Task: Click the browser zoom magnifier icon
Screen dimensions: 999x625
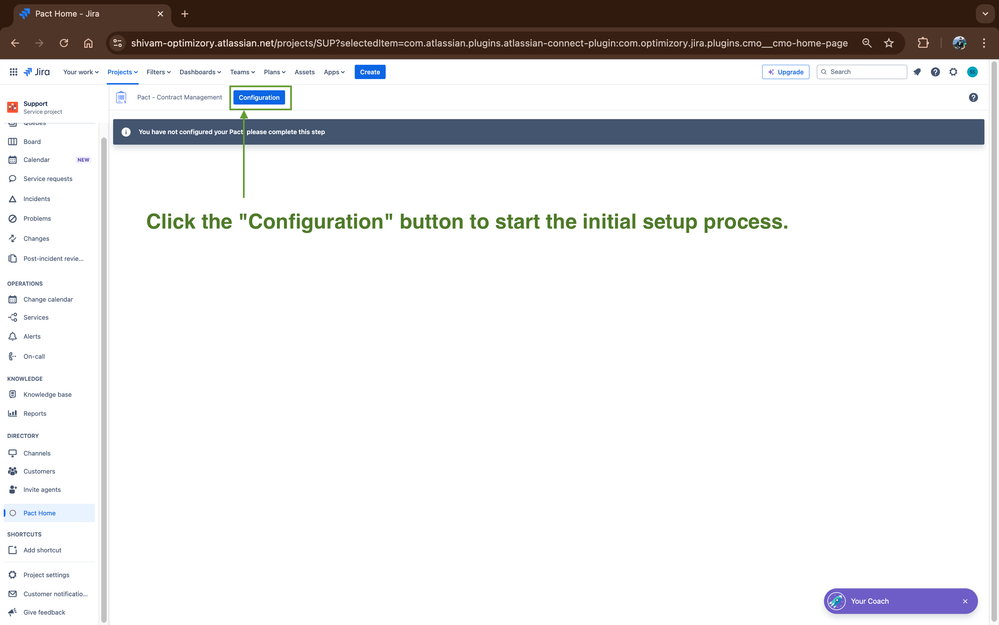Action: point(866,43)
